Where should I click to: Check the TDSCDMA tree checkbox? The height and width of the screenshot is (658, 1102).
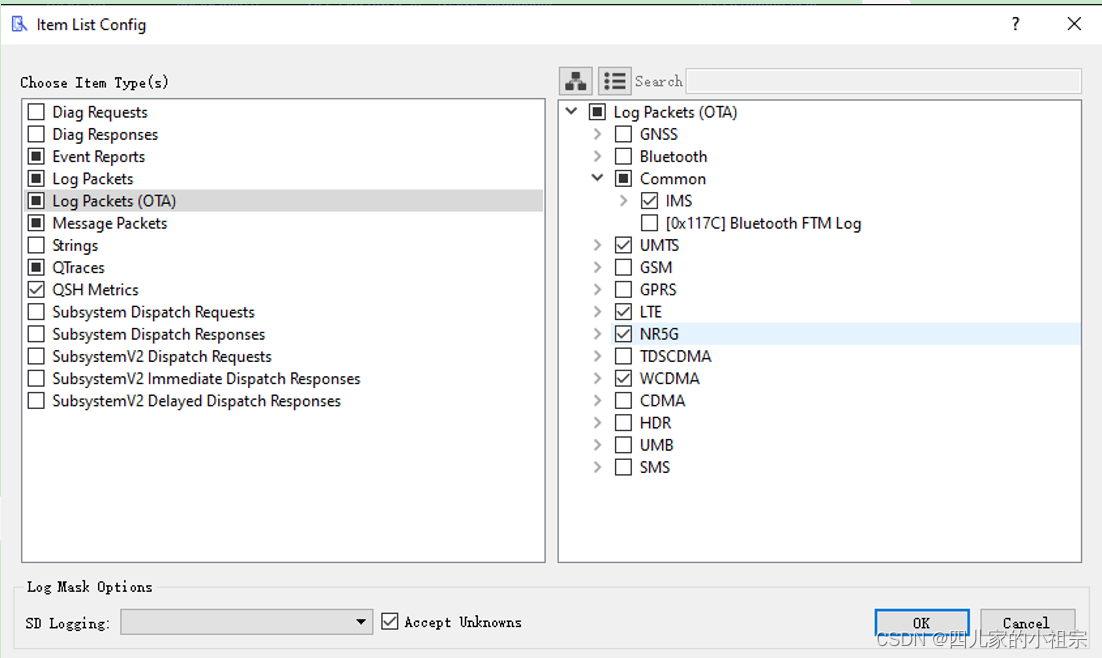pyautogui.click(x=623, y=356)
